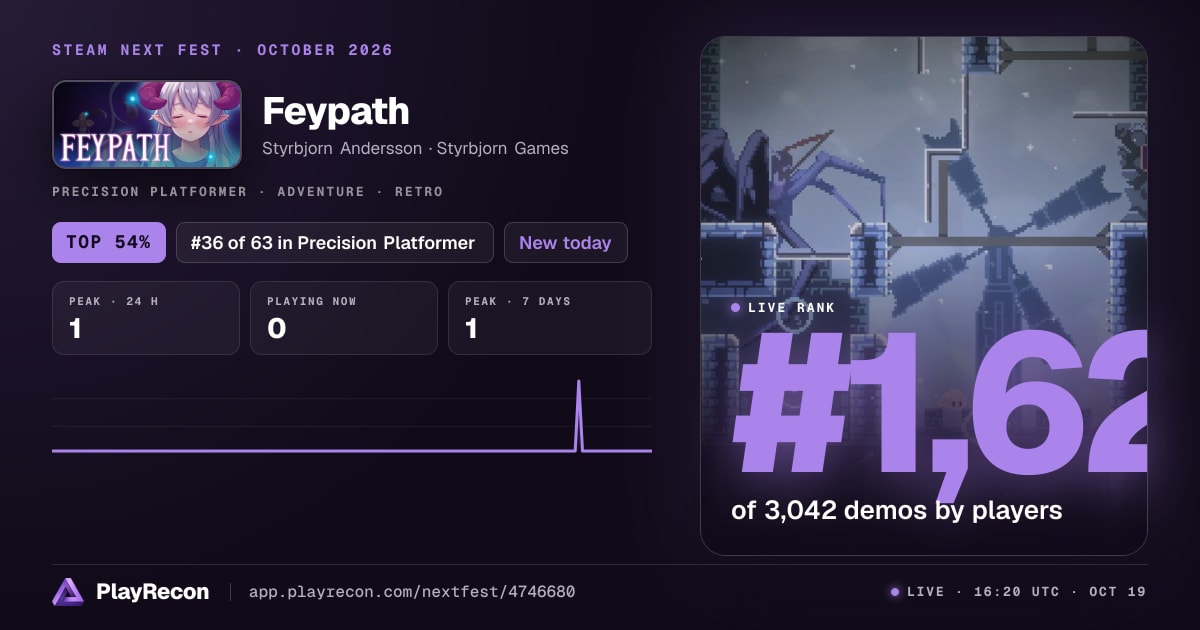Click the live status dot in footer
Image resolution: width=1200 pixels, height=630 pixels.
pos(895,592)
